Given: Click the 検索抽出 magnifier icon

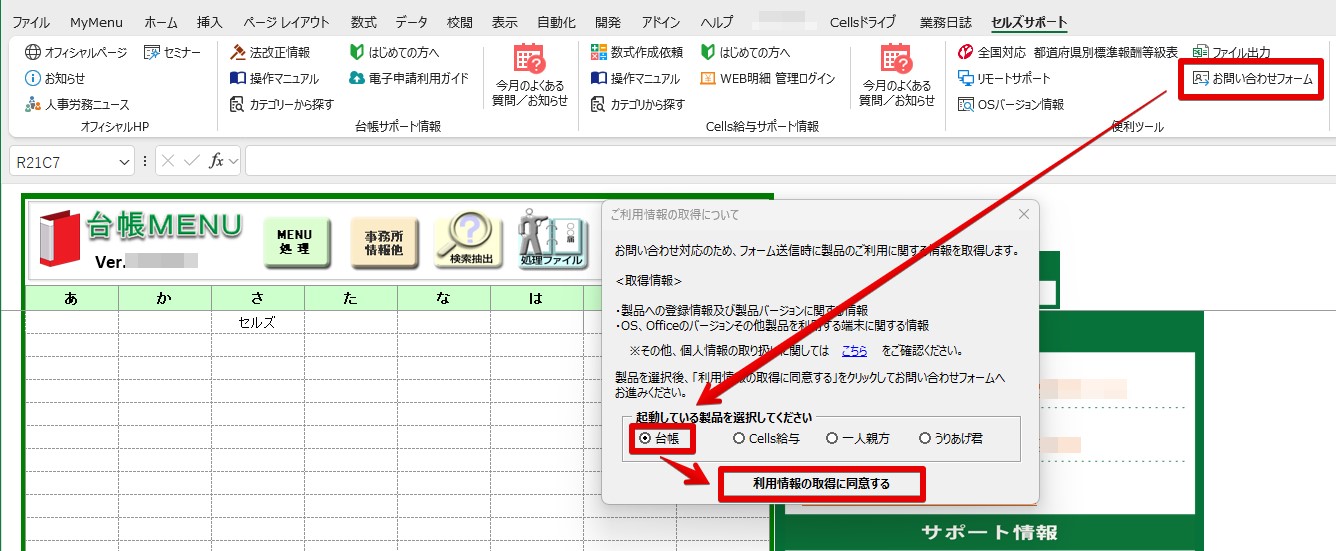Looking at the screenshot, I should [468, 239].
